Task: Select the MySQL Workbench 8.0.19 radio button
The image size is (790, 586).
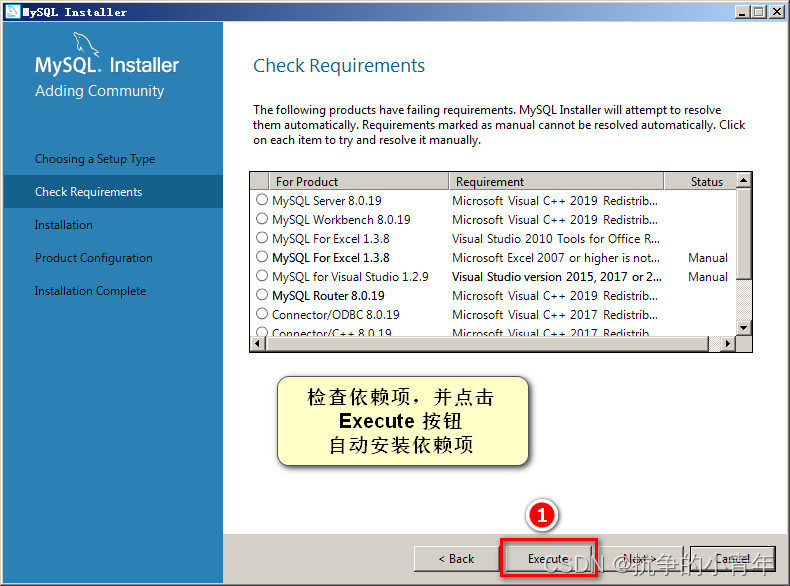Action: pyautogui.click(x=261, y=219)
